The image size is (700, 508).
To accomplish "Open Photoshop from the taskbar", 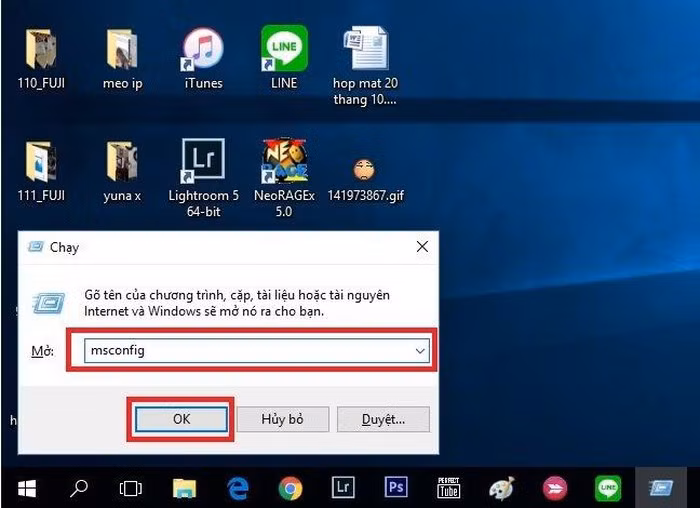I will tap(396, 487).
